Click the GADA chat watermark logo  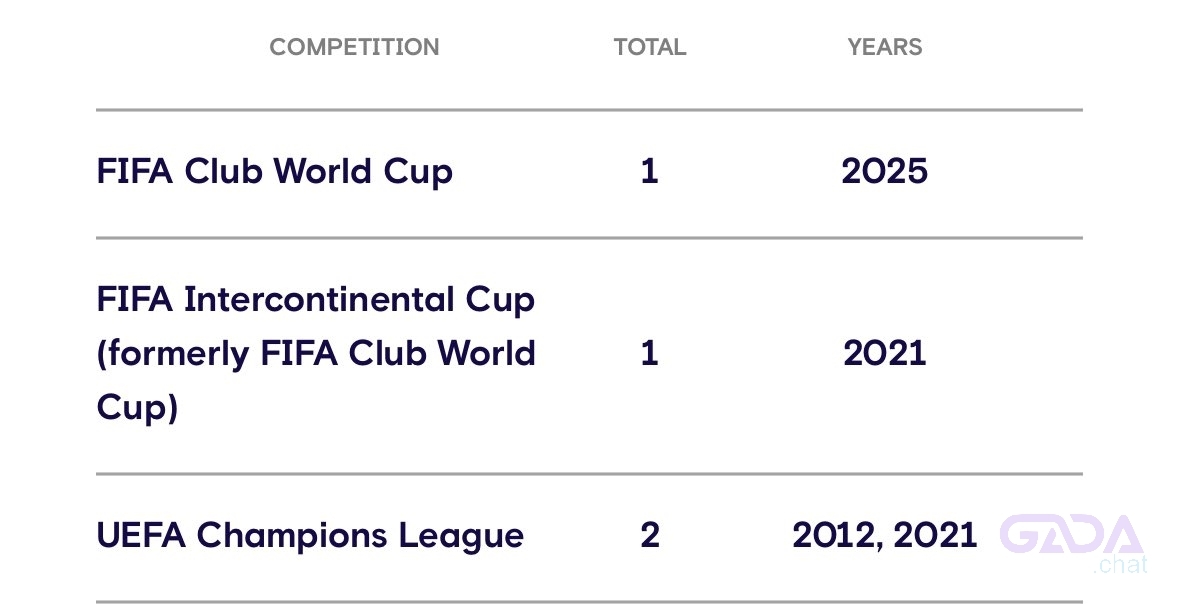(x=1072, y=543)
